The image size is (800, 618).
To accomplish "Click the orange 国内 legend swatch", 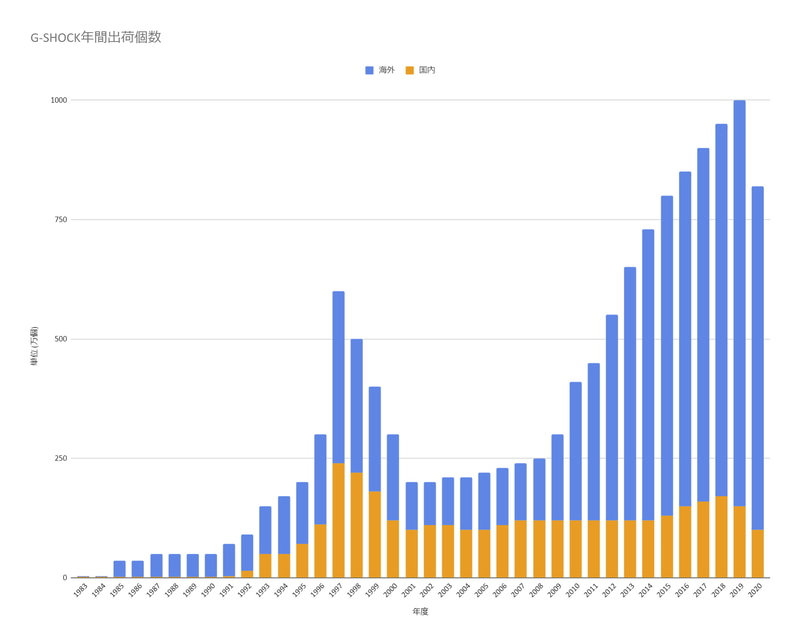I will 410,70.
